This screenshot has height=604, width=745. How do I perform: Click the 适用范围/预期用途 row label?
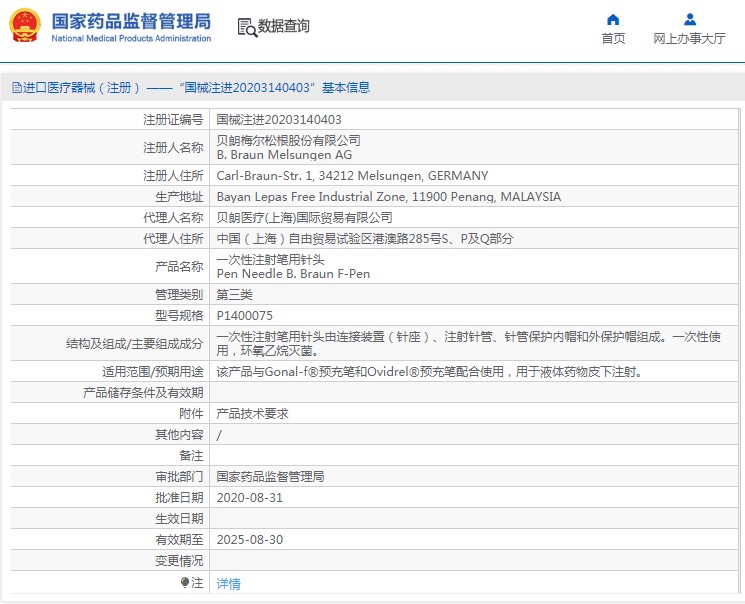(x=153, y=372)
